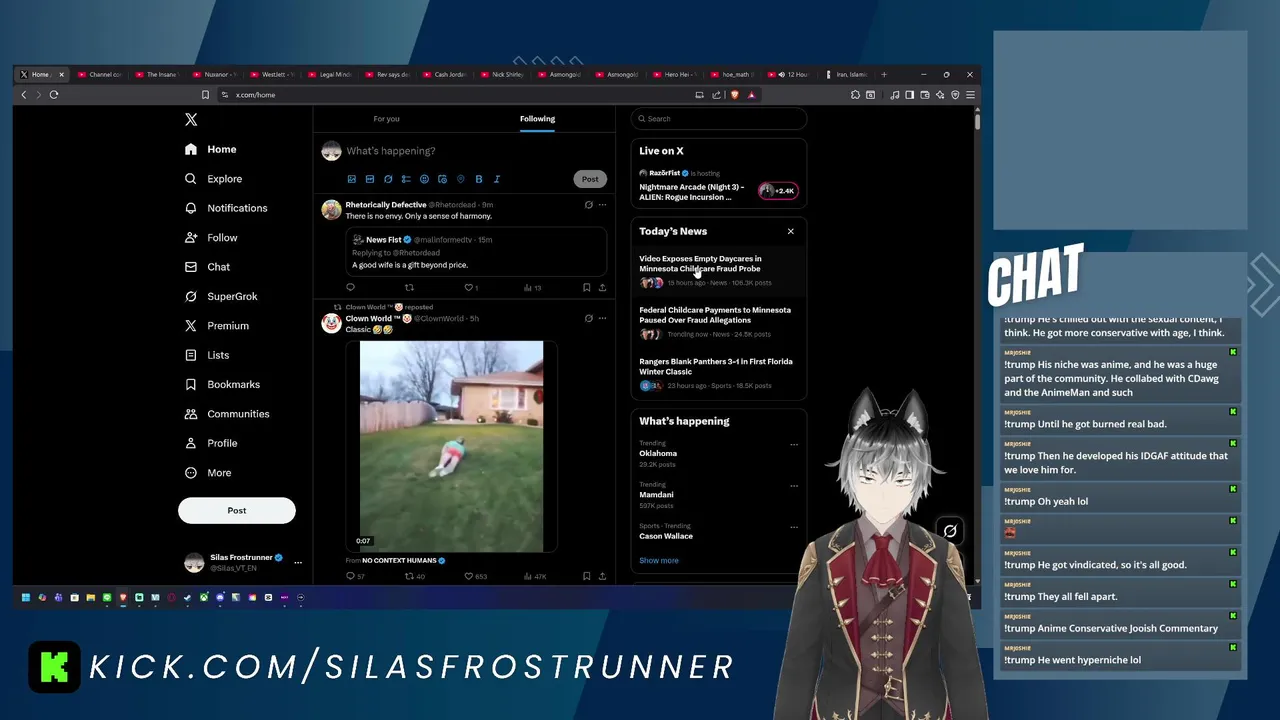Open the Brave Shields icon
The height and width of the screenshot is (720, 1280).
point(735,95)
